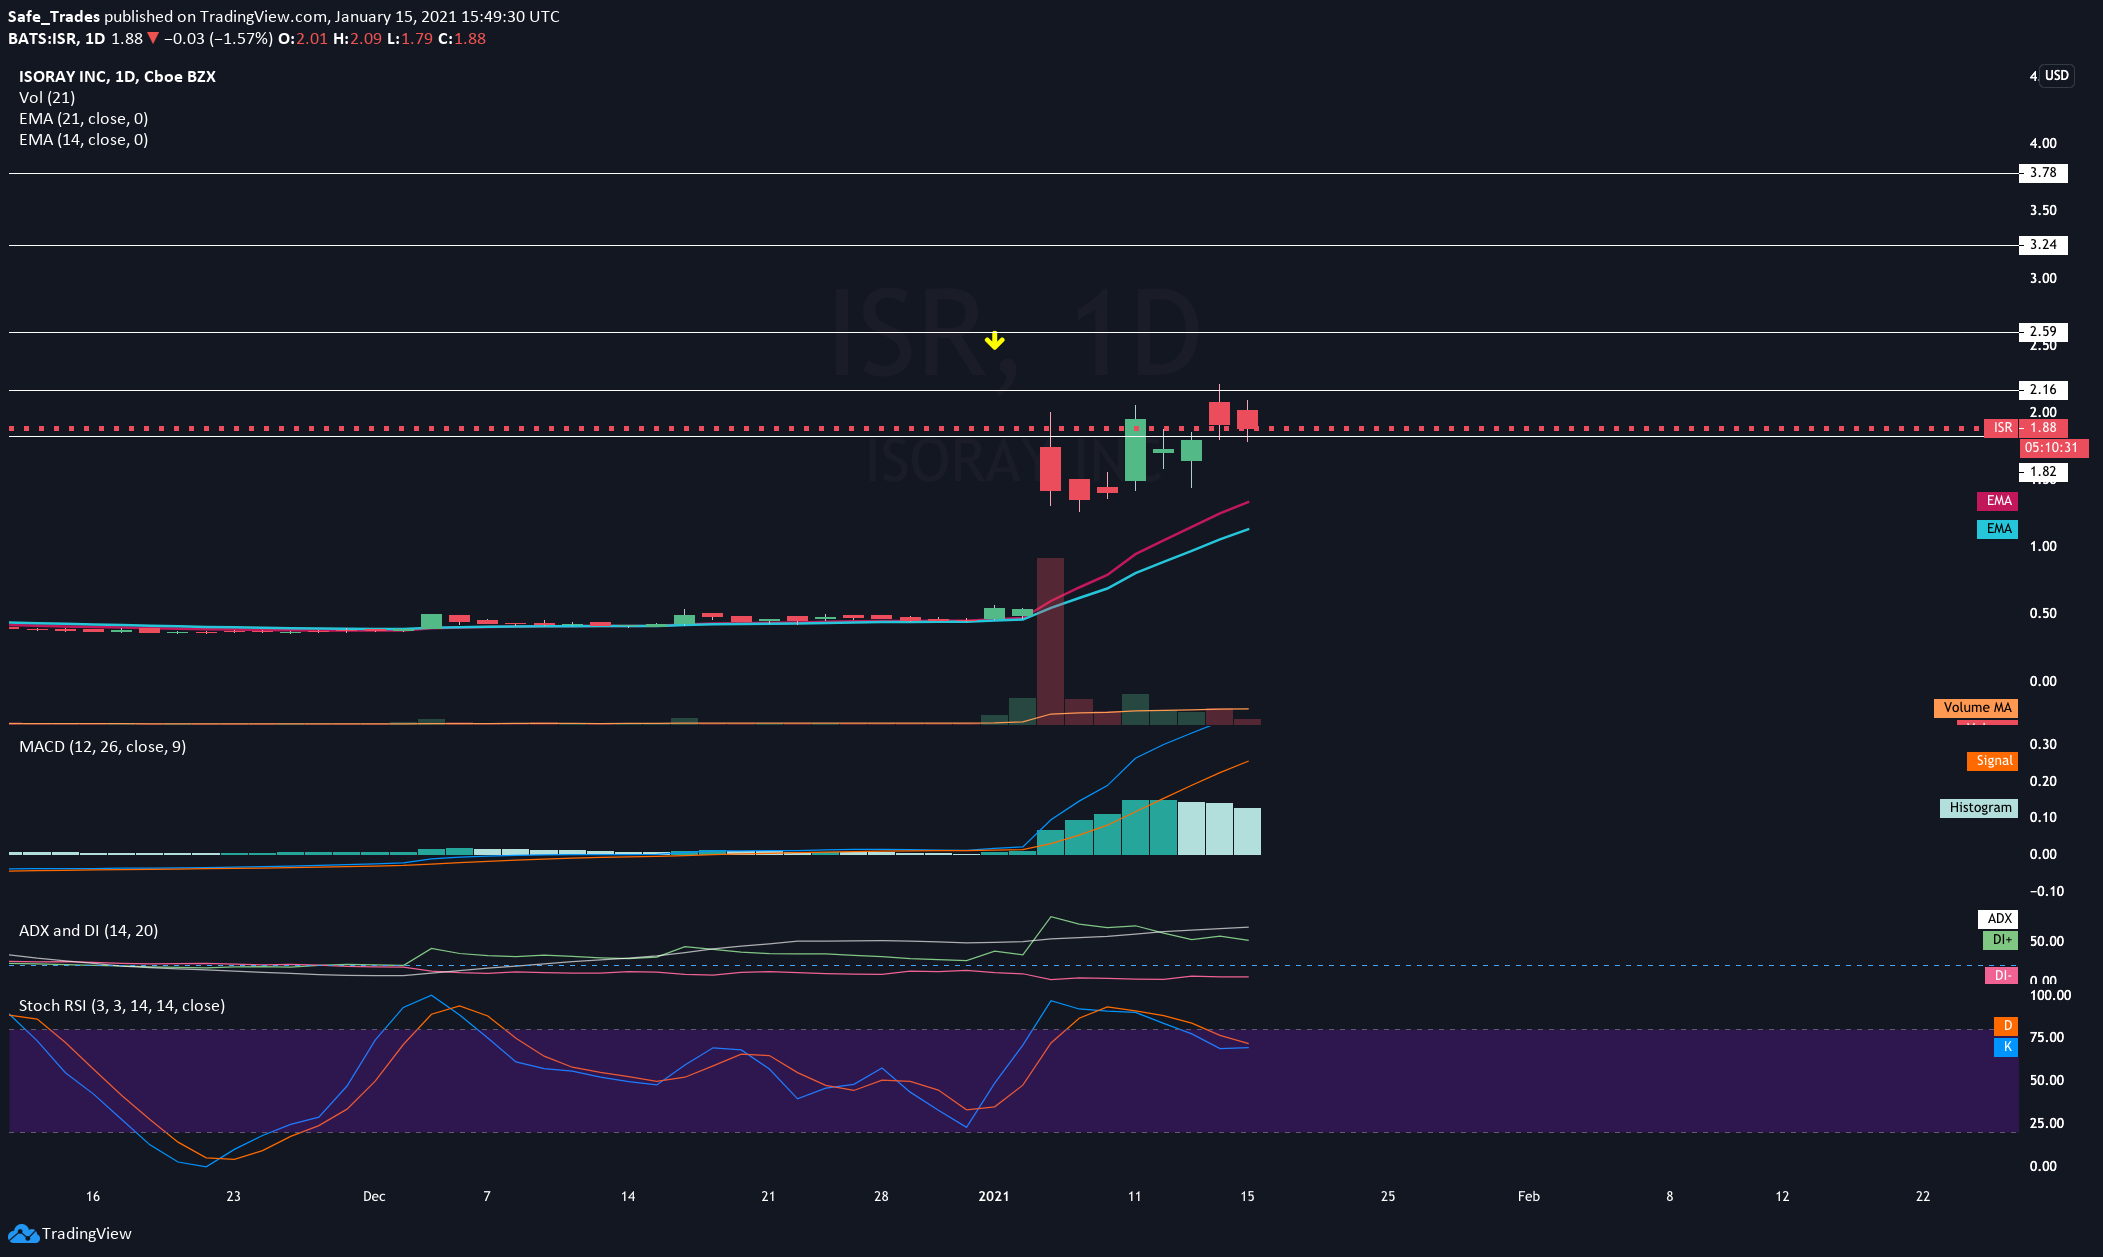The height and width of the screenshot is (1257, 2103).
Task: Click the EMA (21, close, 0) legend
Action: point(83,118)
